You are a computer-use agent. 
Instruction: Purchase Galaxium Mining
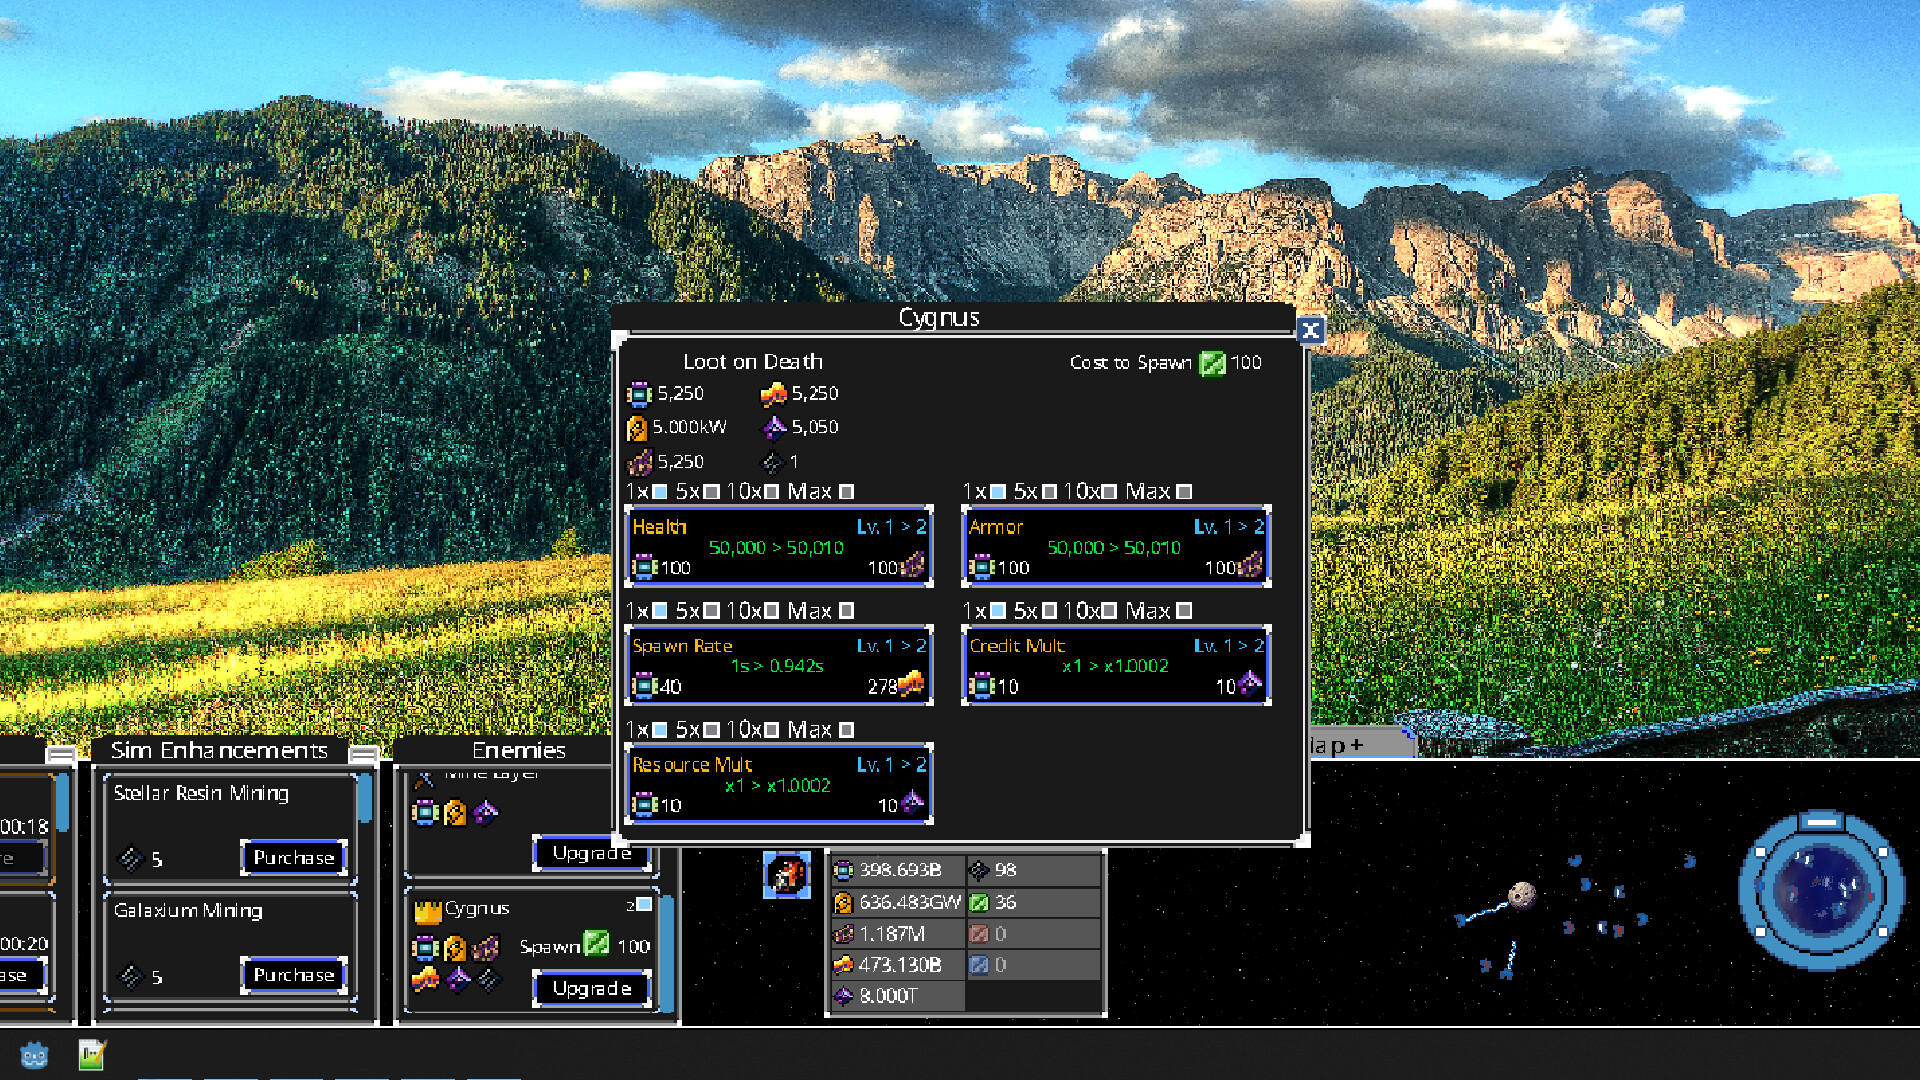pos(294,975)
